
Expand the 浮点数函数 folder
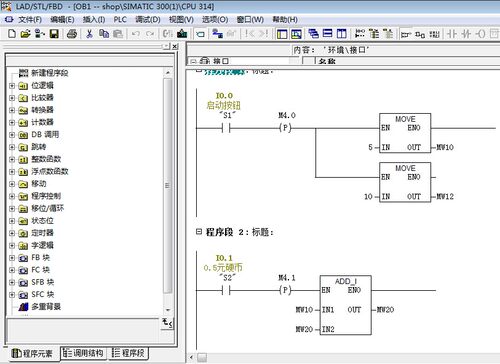click(x=12, y=172)
